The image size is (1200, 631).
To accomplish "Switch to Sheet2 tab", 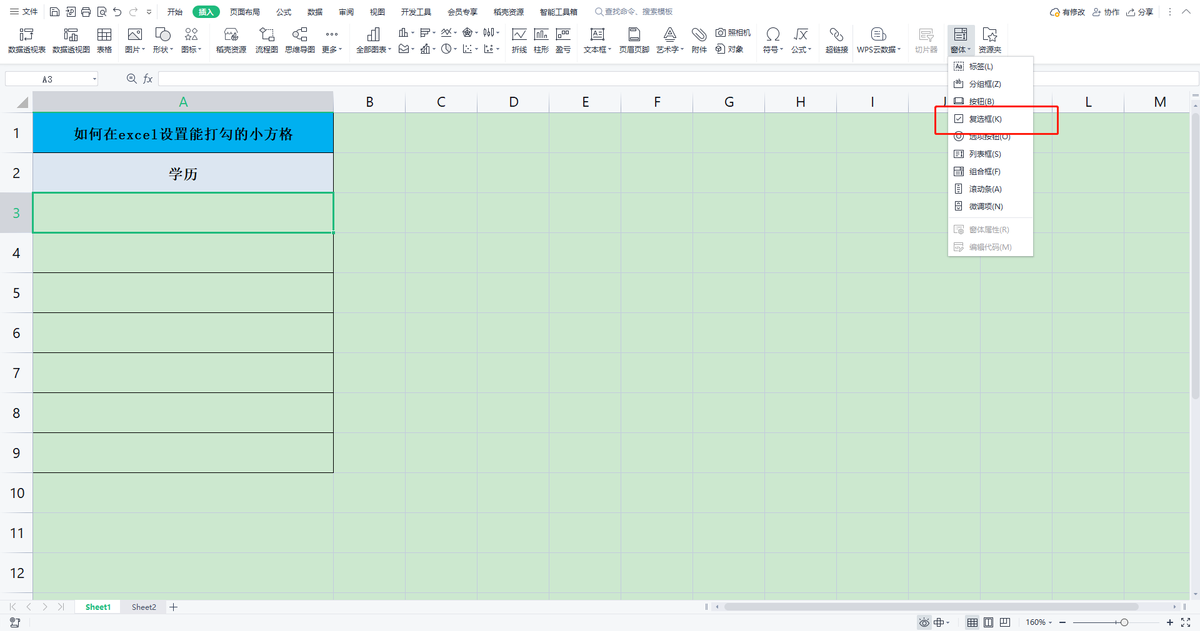I will click(x=144, y=607).
